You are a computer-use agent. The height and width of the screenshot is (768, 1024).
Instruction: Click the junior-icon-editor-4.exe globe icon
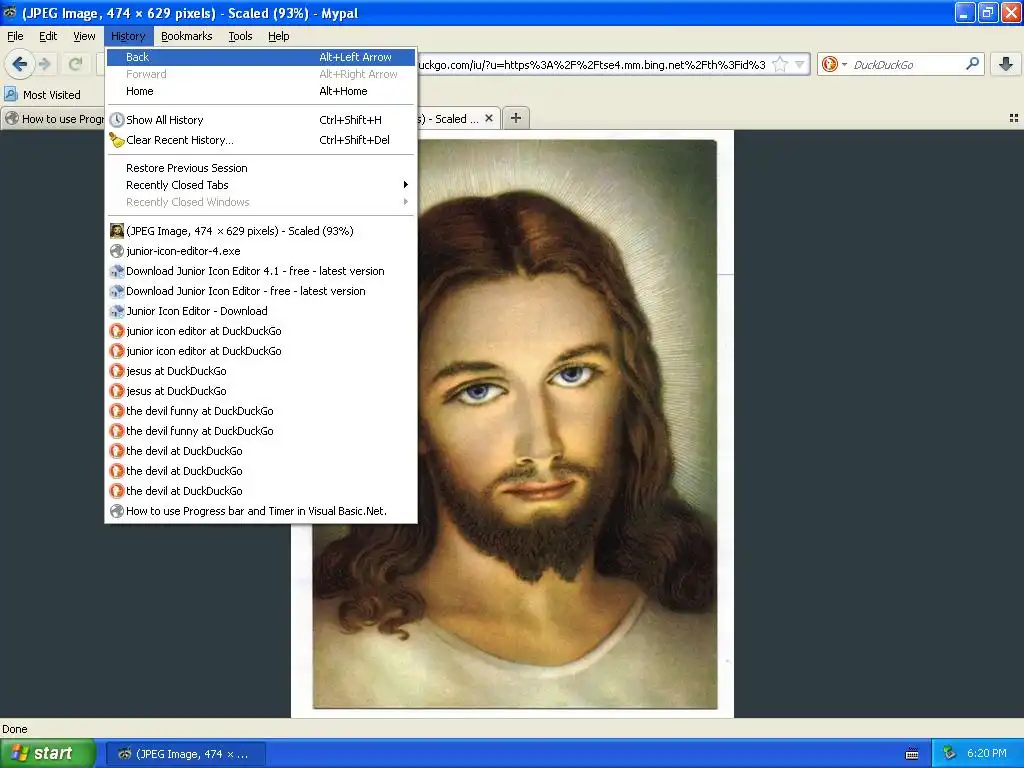pos(117,251)
